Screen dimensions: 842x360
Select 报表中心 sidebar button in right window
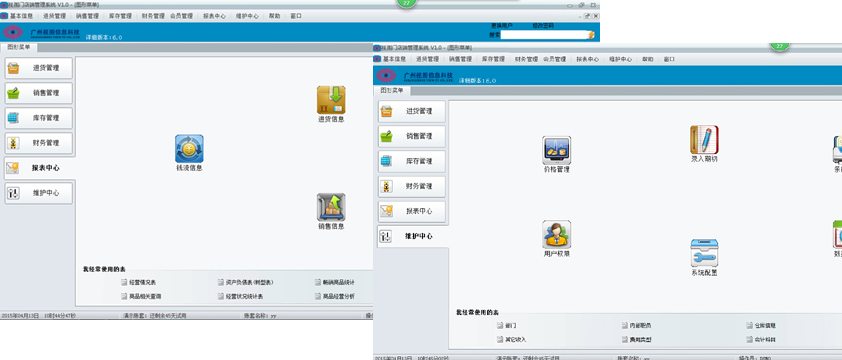412,211
